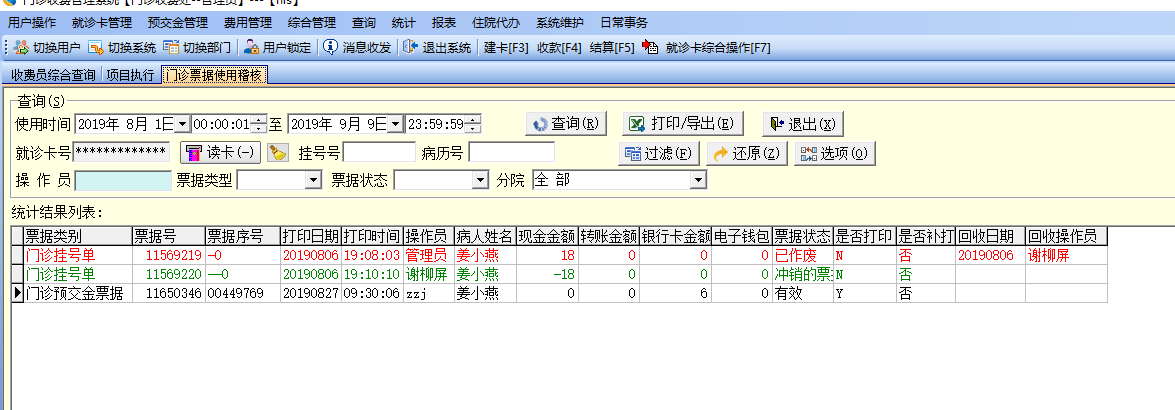
Task: Click the 读卡(-) read card button
Action: (x=221, y=153)
